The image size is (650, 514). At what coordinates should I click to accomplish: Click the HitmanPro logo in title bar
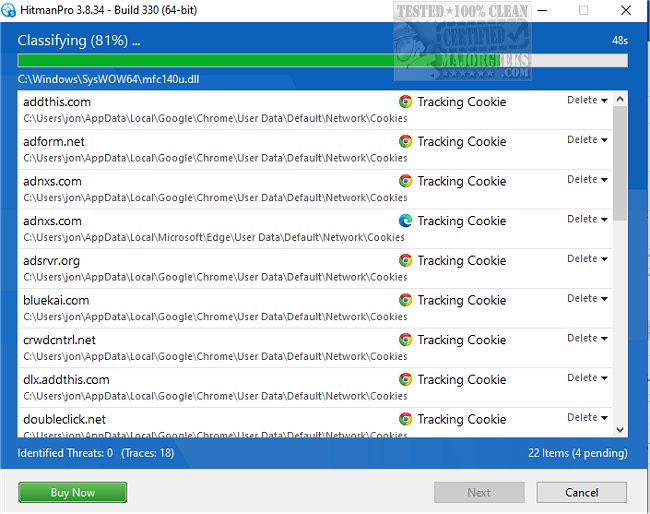point(10,11)
